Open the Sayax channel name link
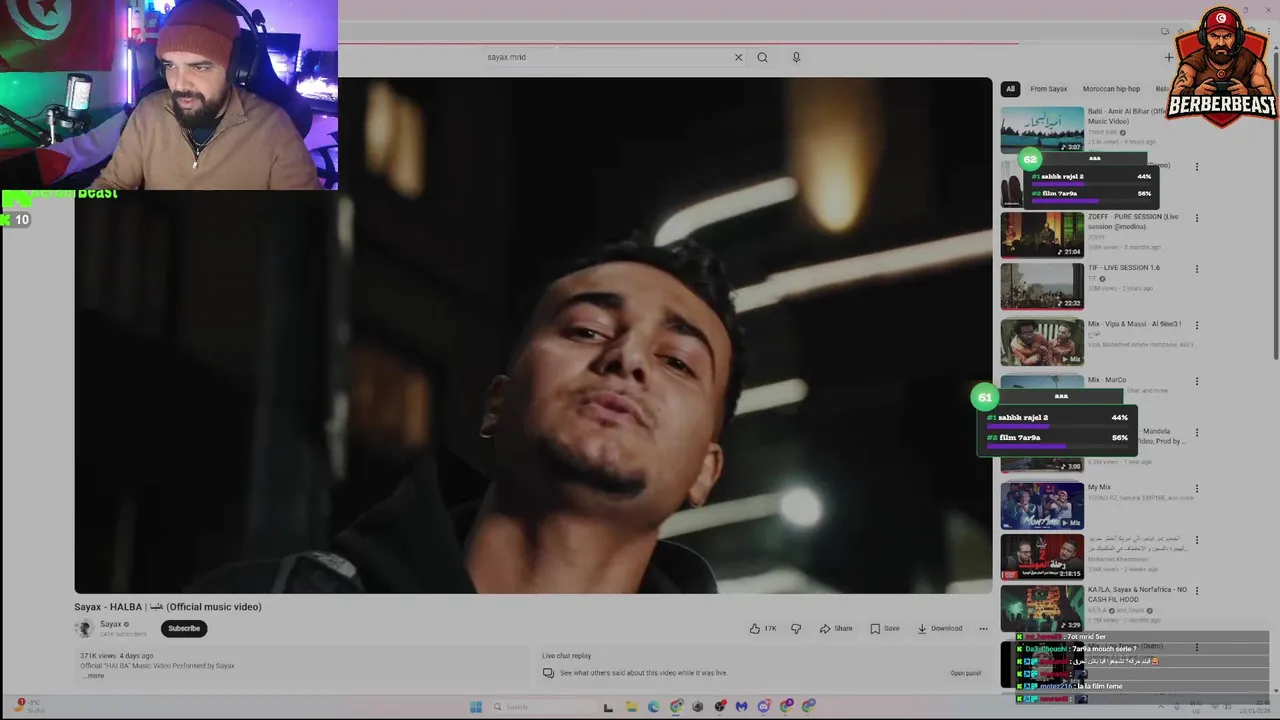Image resolution: width=1280 pixels, height=720 pixels. pyautogui.click(x=110, y=624)
